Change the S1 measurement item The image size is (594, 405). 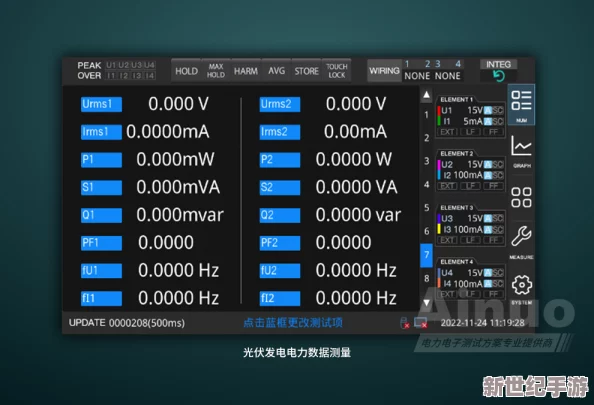[x=101, y=188]
